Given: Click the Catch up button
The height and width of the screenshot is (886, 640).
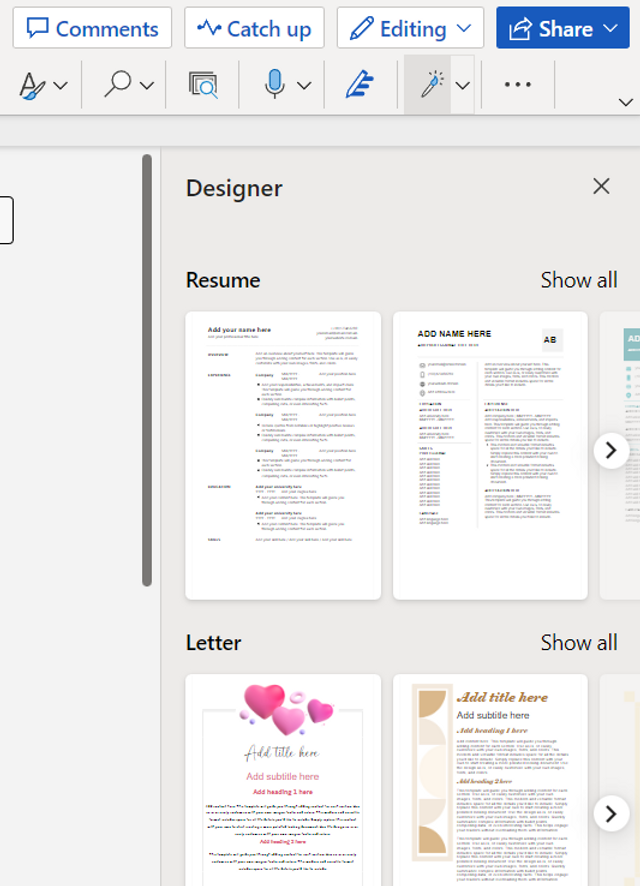Looking at the screenshot, I should (254, 28).
